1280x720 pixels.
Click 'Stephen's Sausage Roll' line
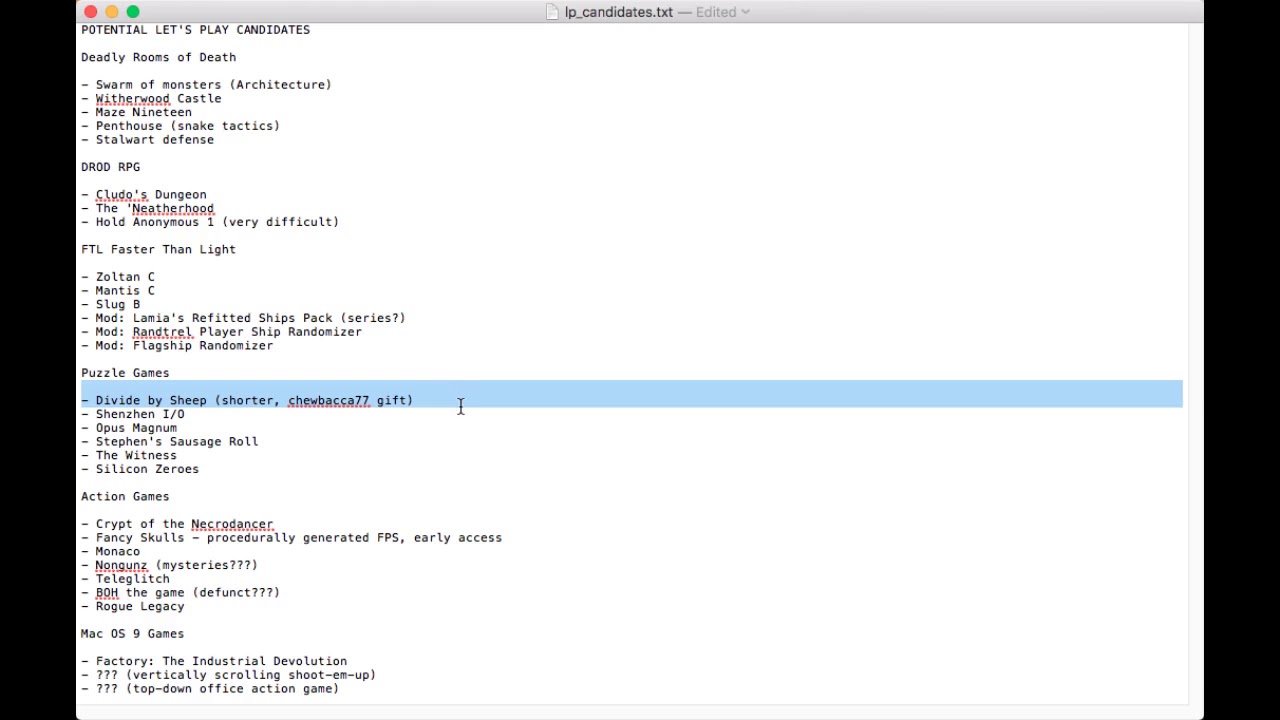[x=169, y=442]
